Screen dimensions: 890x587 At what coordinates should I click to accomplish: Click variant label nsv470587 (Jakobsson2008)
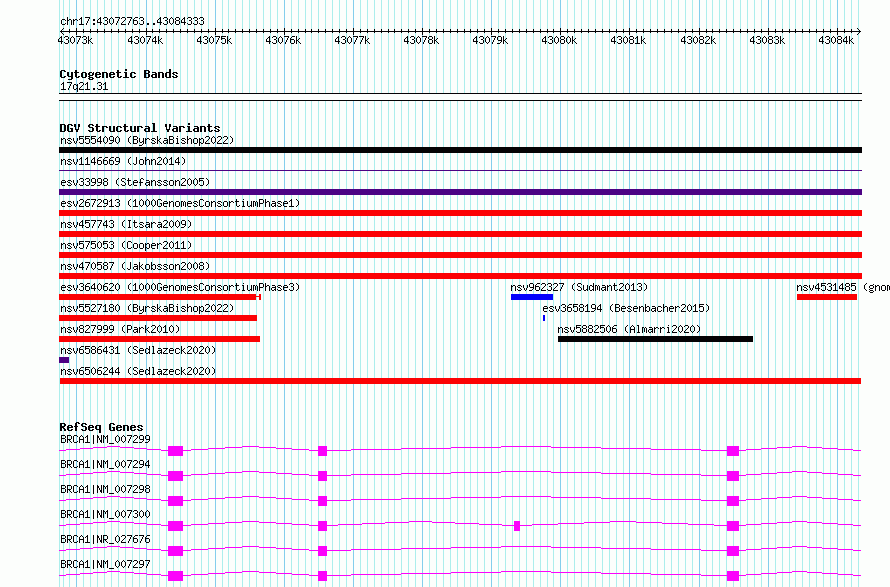(x=135, y=266)
